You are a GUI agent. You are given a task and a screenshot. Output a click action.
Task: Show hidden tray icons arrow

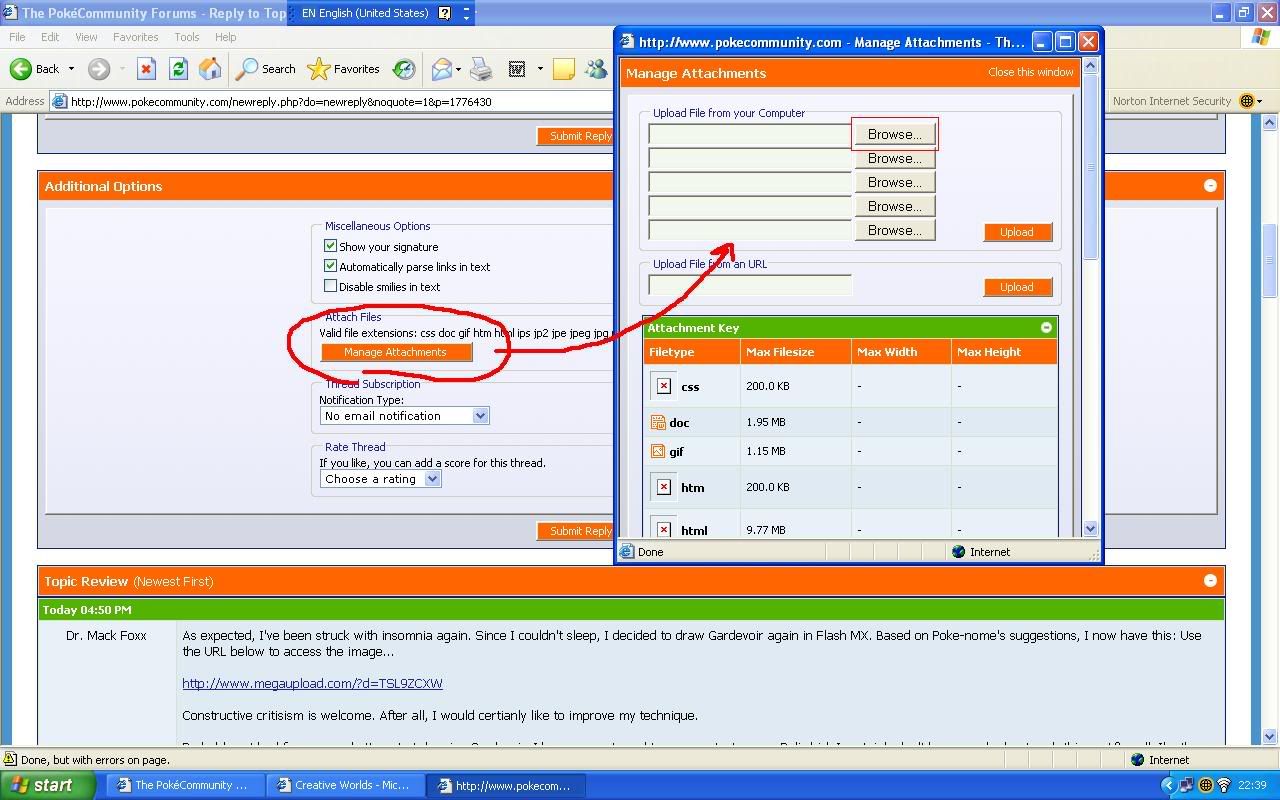(x=1168, y=786)
